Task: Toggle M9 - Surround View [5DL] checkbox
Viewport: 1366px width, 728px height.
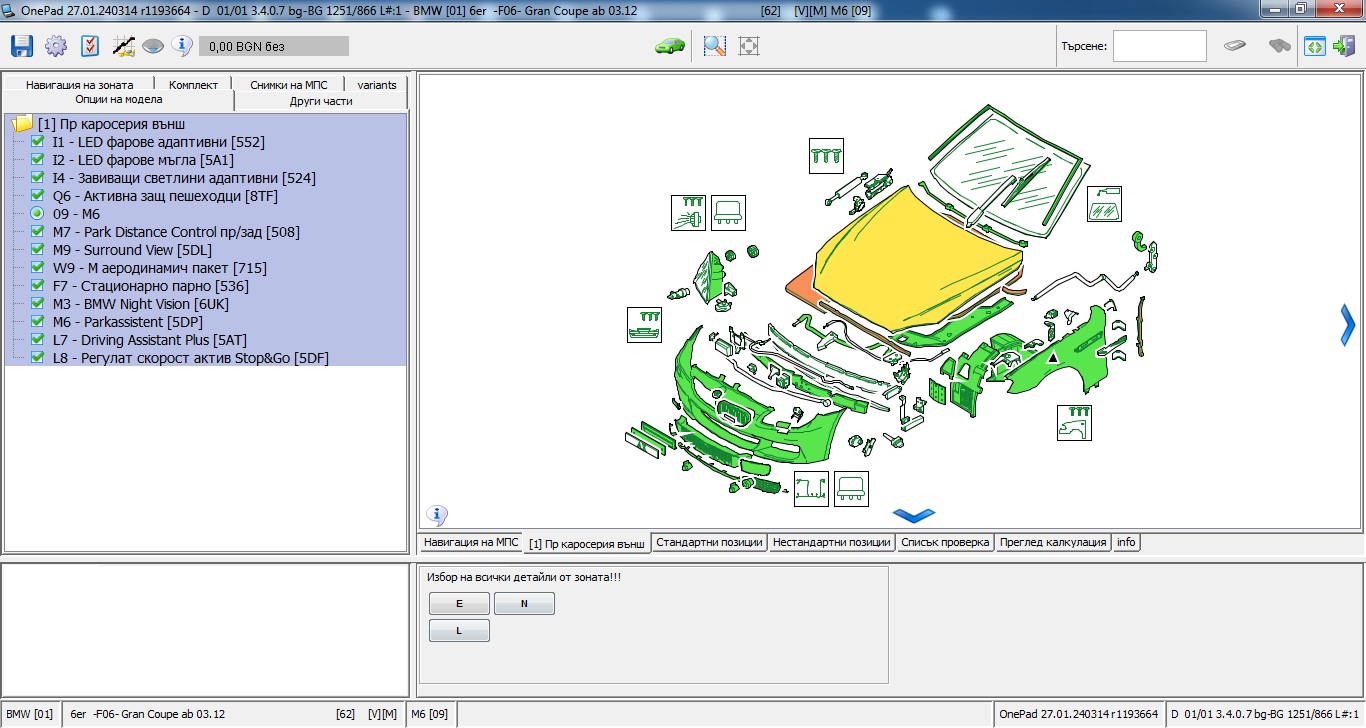Action: (38, 250)
